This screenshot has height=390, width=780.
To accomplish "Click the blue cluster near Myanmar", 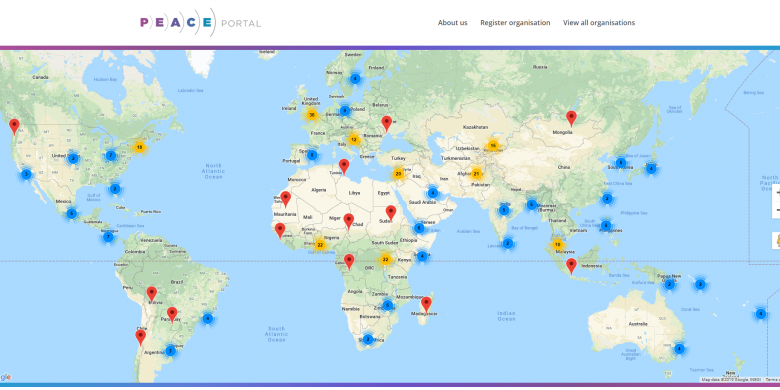I will [x=532, y=204].
